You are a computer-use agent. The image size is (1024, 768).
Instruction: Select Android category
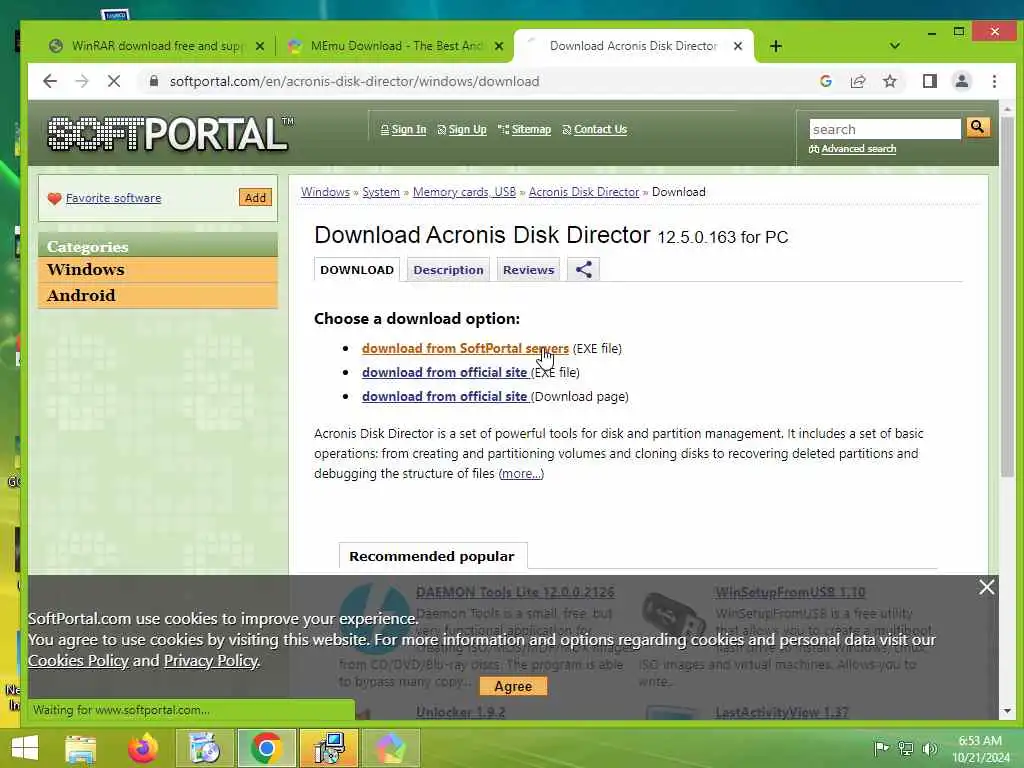point(158,295)
